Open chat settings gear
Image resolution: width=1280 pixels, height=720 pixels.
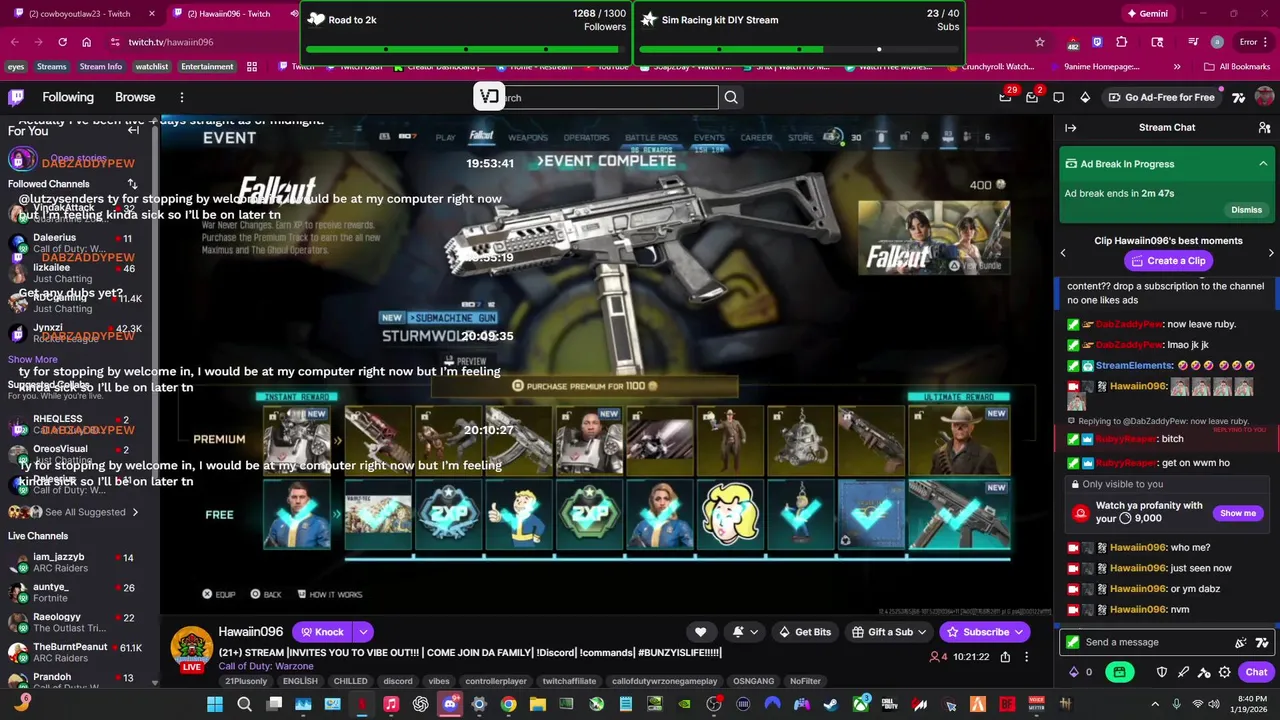(1225, 672)
